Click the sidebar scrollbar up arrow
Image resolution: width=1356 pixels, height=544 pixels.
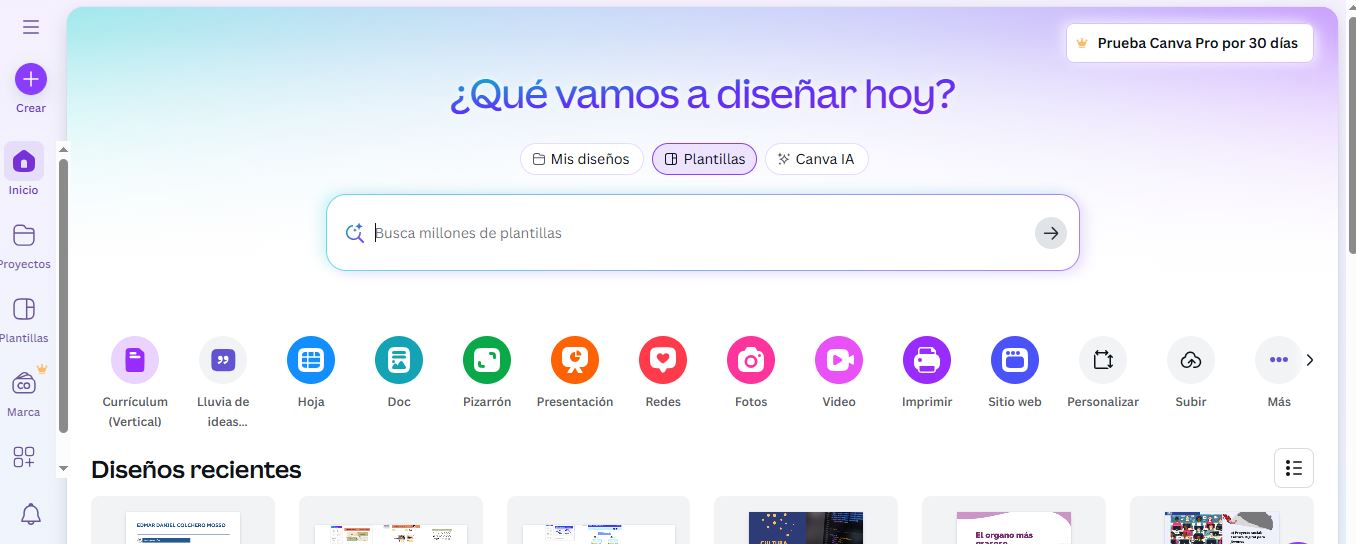(x=63, y=150)
